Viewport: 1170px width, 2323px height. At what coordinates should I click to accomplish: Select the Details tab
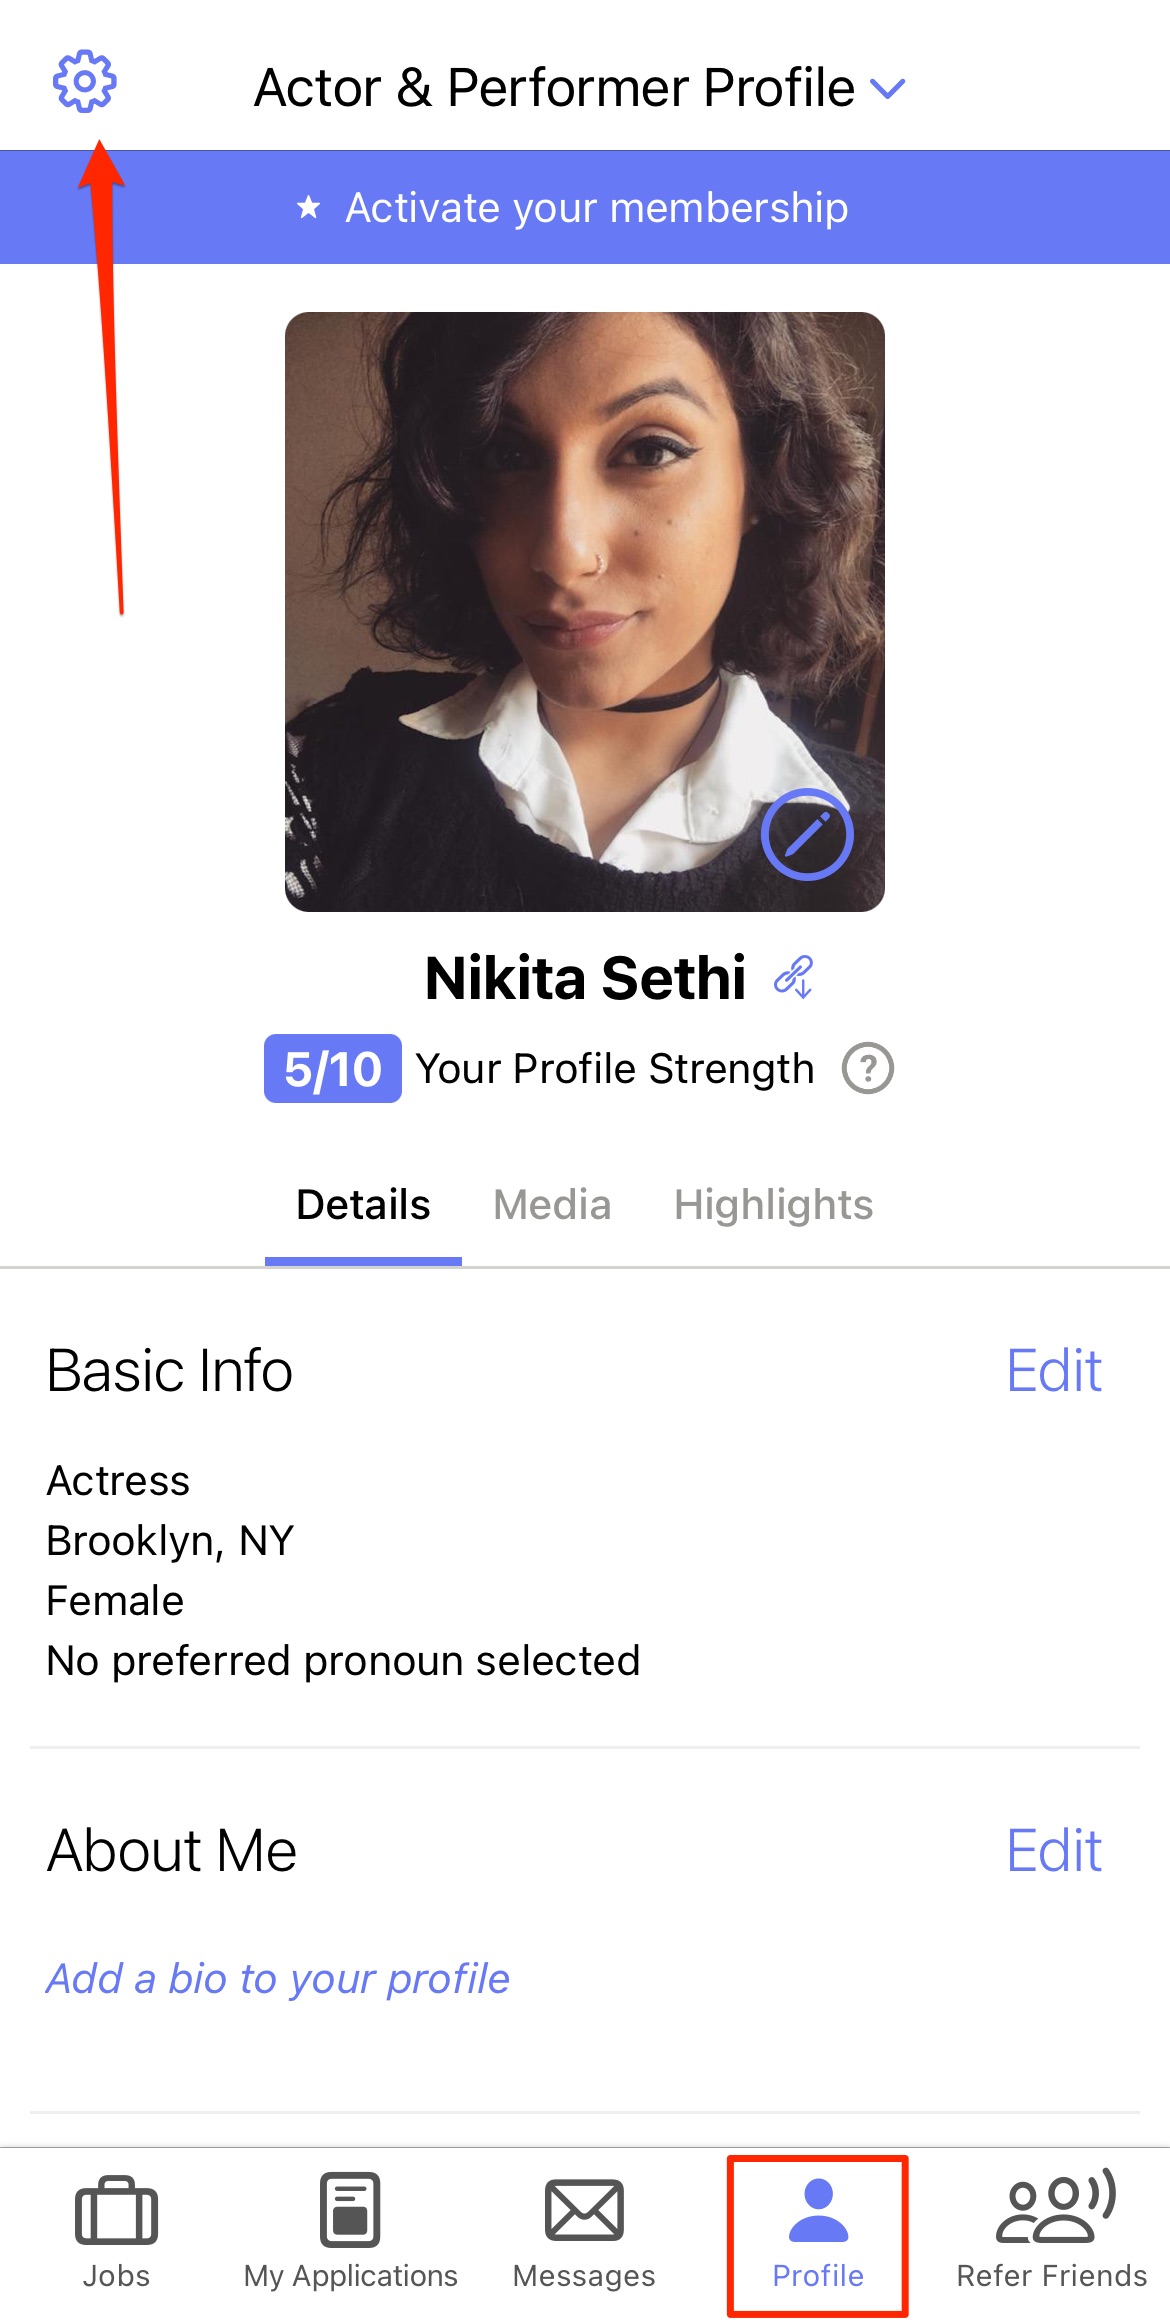363,1205
